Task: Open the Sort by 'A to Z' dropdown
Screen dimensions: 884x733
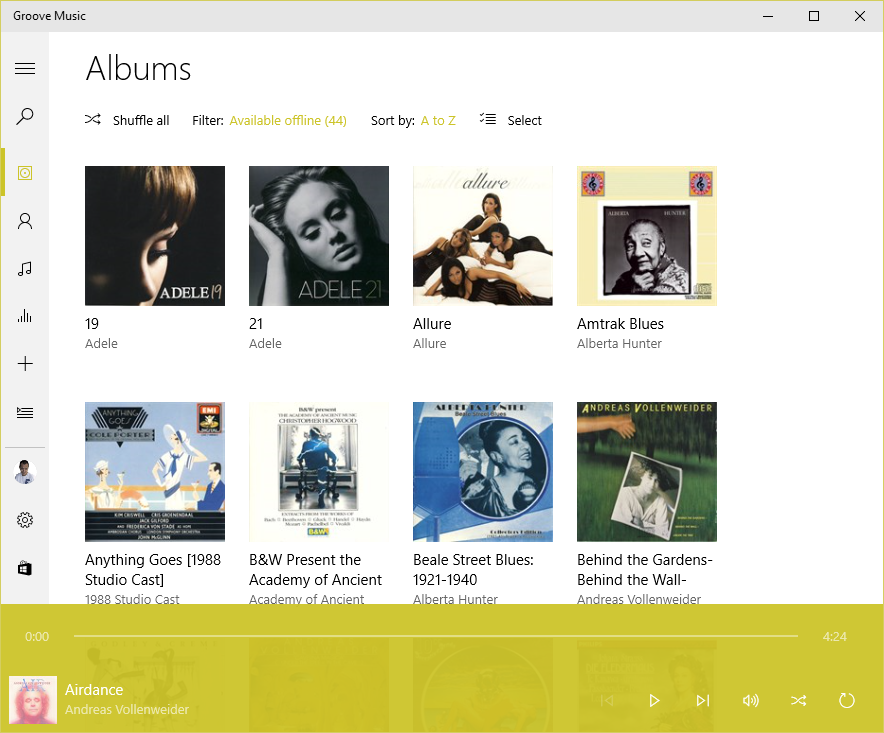Action: click(438, 121)
